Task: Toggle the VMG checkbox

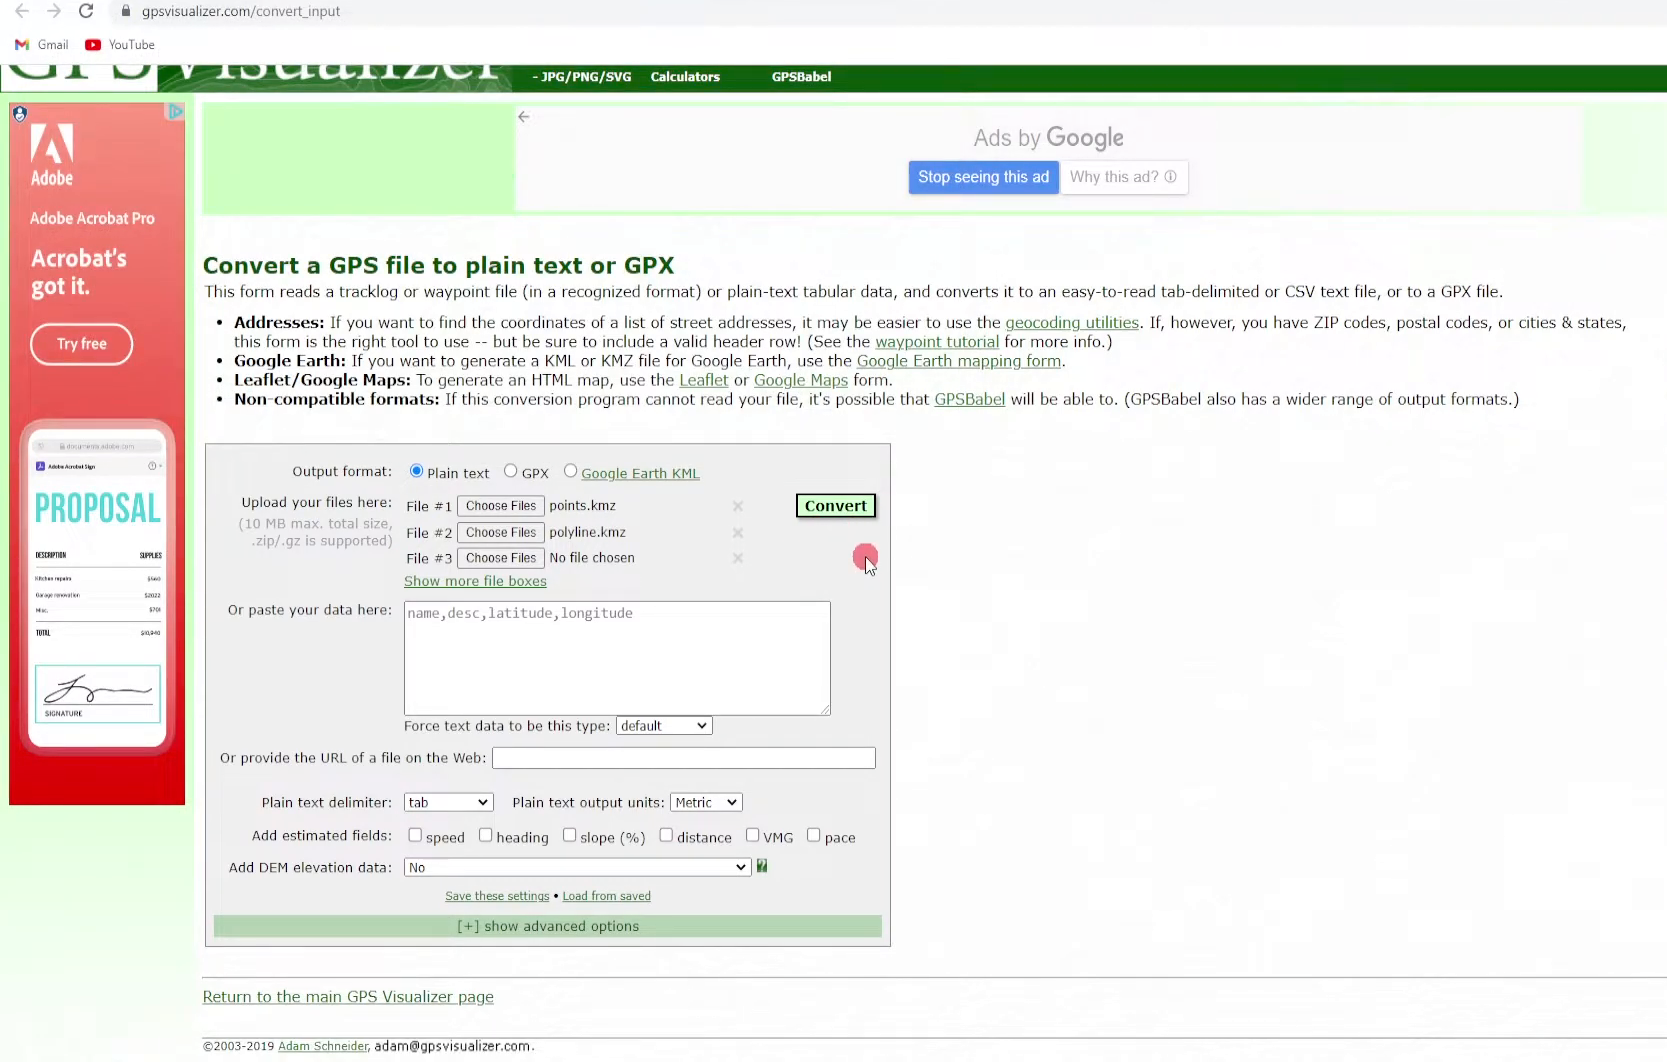Action: tap(752, 835)
